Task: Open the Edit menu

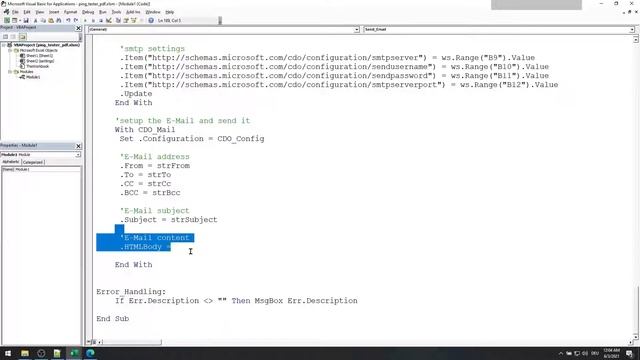Action: 27,12
